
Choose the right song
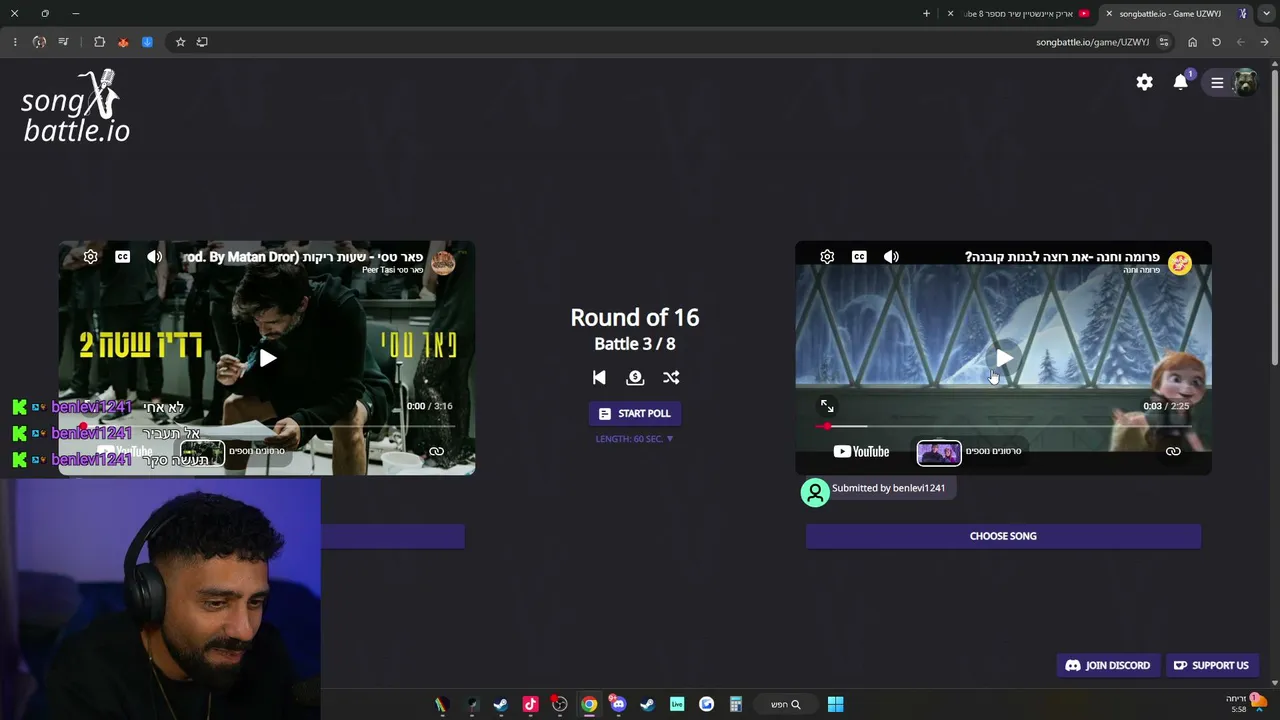(1003, 536)
